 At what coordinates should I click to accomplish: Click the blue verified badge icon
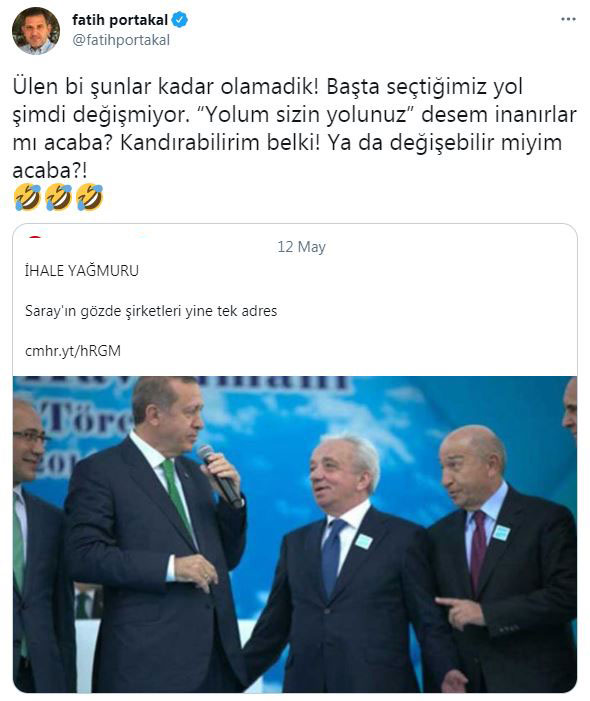click(x=179, y=20)
